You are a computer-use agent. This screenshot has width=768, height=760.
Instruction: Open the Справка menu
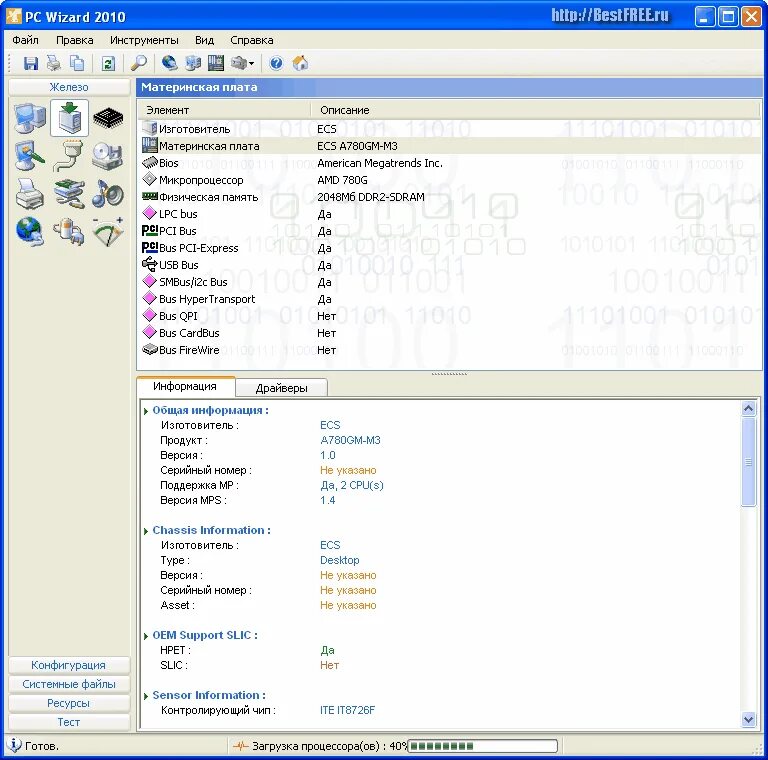tap(252, 40)
